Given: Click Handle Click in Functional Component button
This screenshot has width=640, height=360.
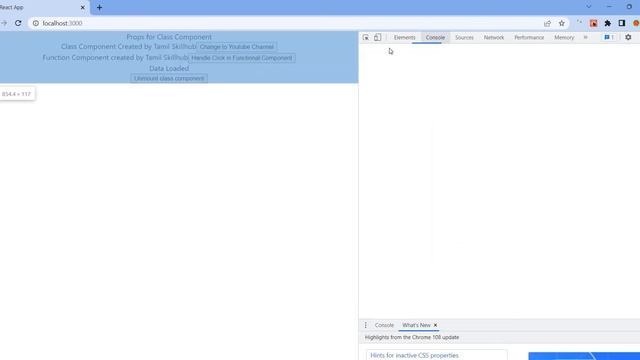Looking at the screenshot, I should point(242,58).
